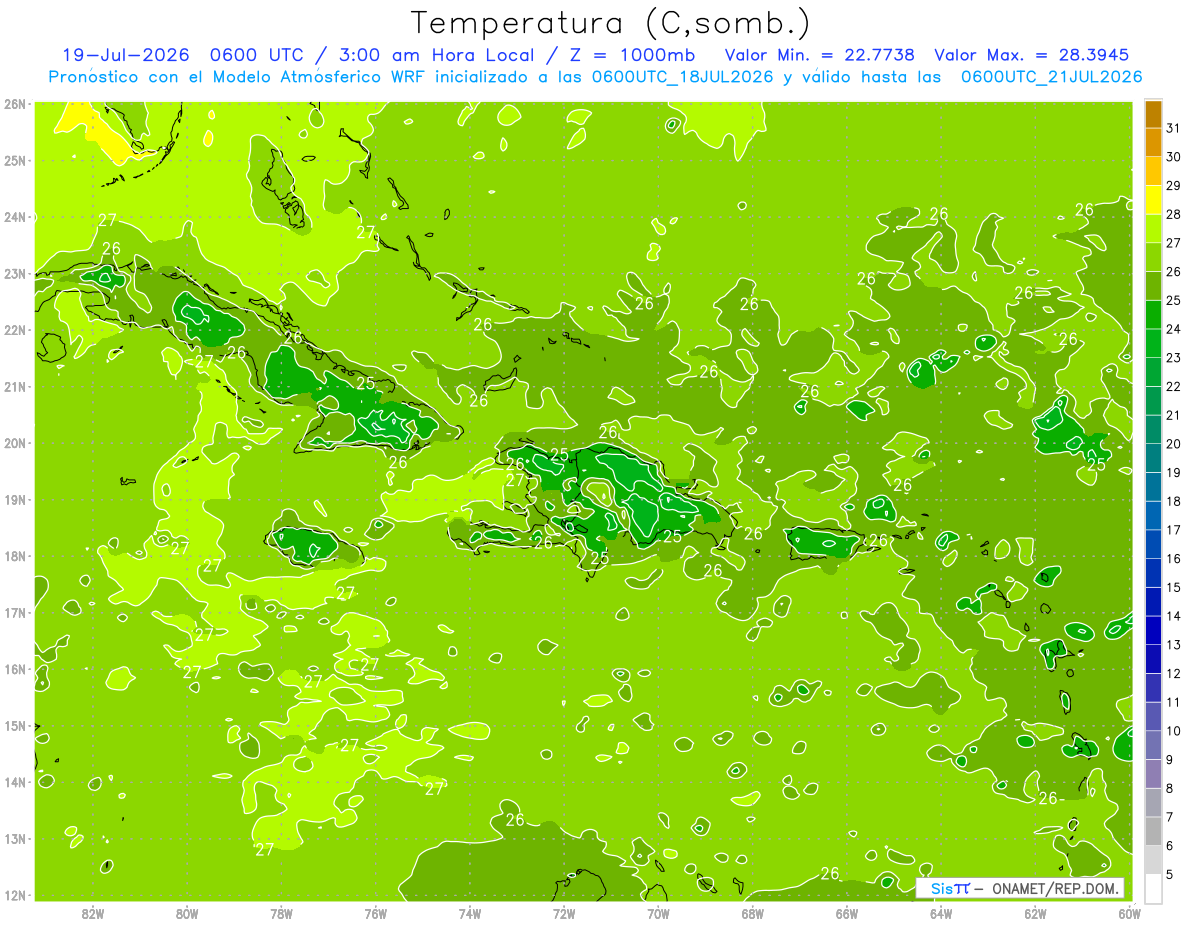Click the "64W" longitude label

pyautogui.click(x=941, y=912)
